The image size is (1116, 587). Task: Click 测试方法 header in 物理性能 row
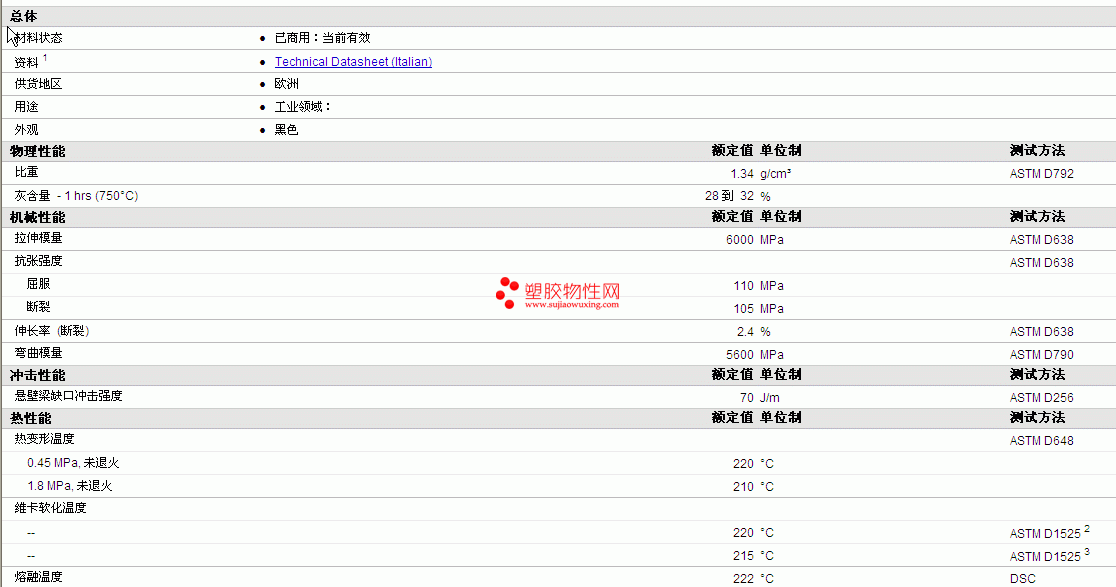(1037, 150)
